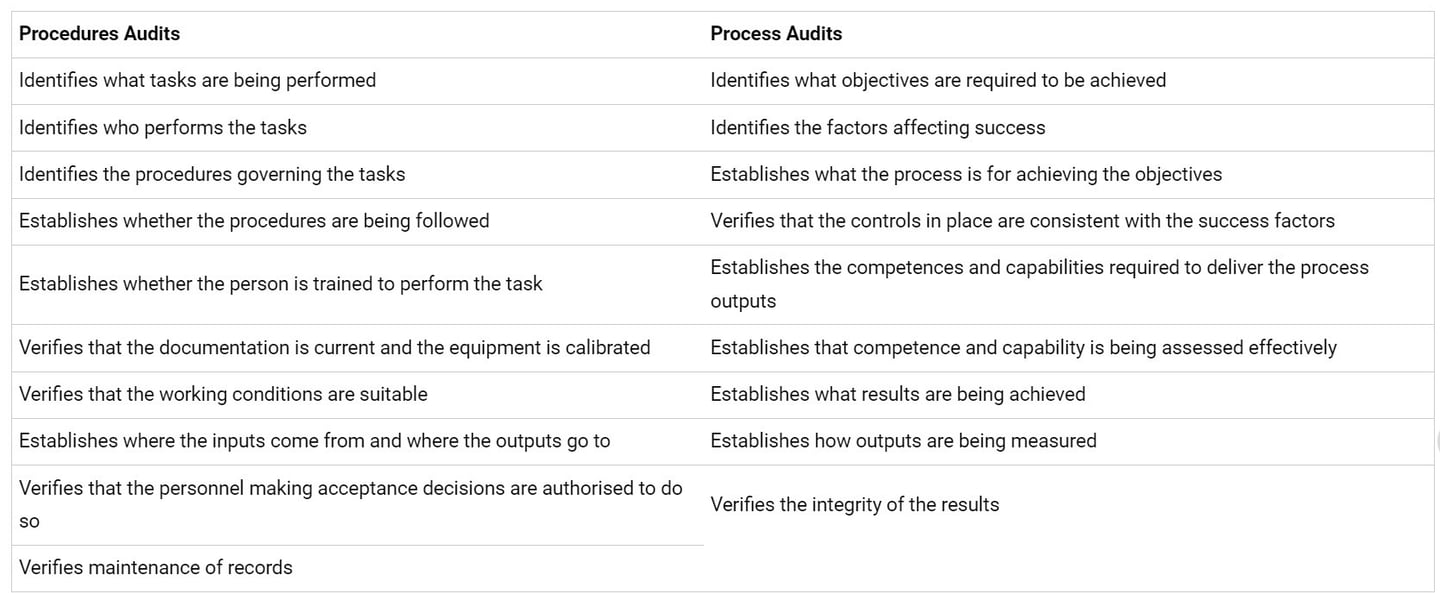
Task: Select 'Establishes the competences and capabilities required' cell
Action: click(x=1068, y=285)
